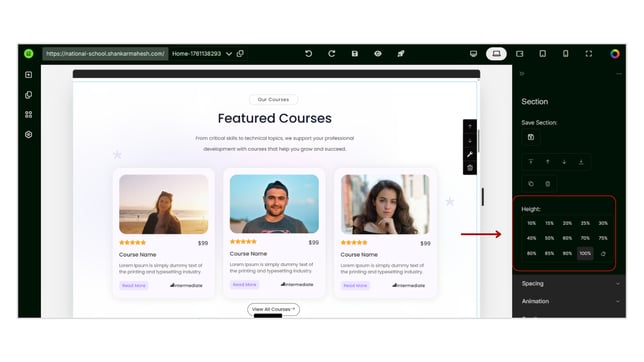
Task: Delete section with floating toolbar trash icon
Action: [x=470, y=168]
